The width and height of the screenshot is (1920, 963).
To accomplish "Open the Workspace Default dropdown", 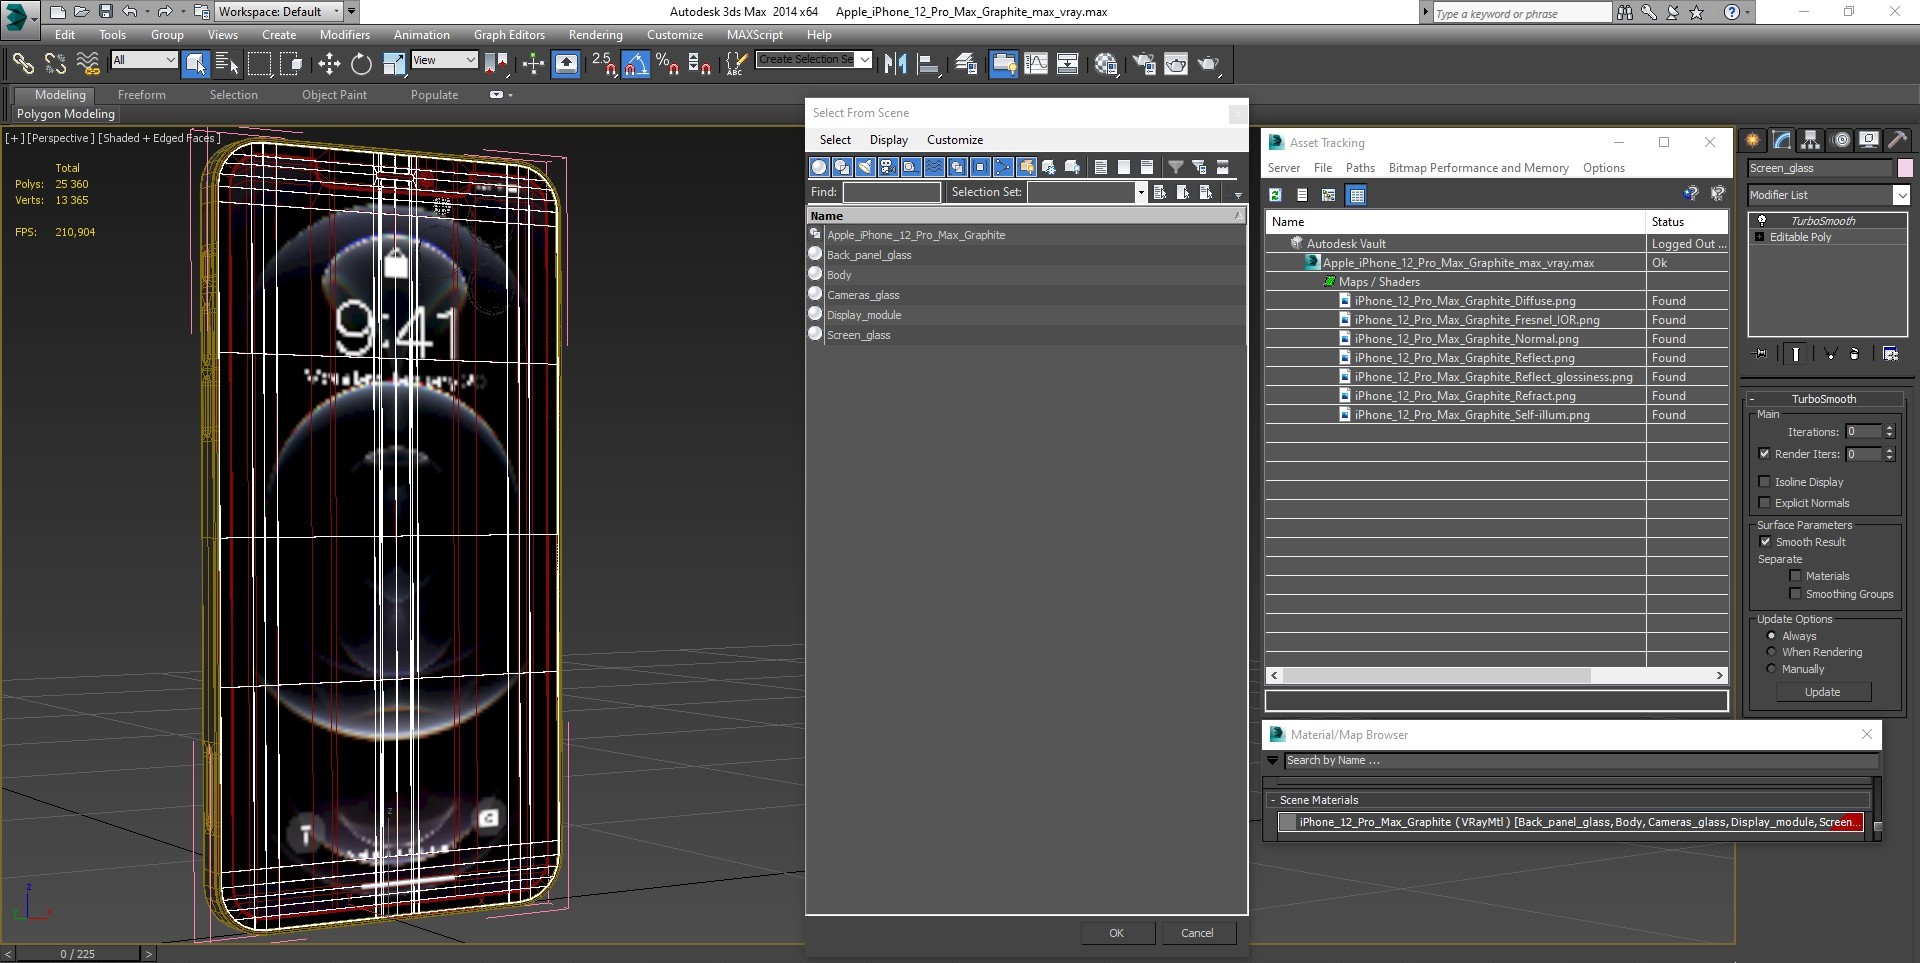I will (279, 12).
